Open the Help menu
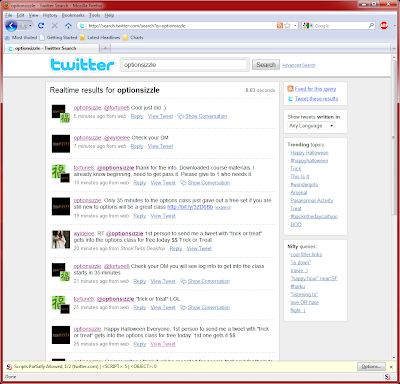 pos(109,15)
